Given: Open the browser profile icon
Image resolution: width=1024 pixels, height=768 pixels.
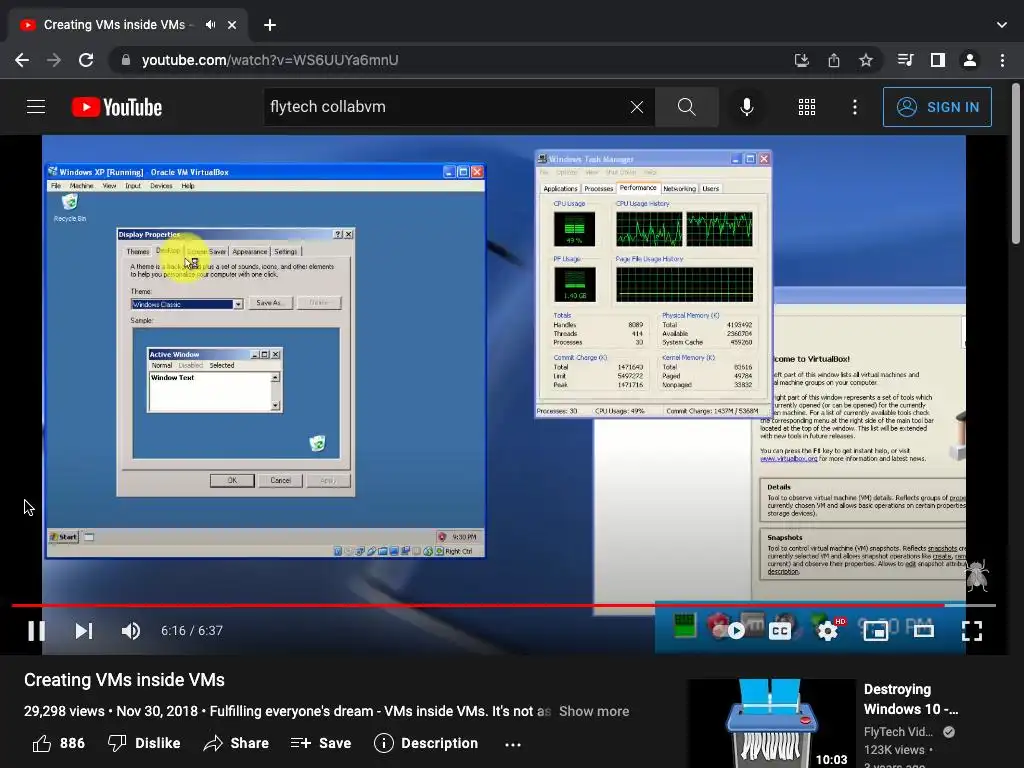Looking at the screenshot, I should pyautogui.click(x=970, y=60).
